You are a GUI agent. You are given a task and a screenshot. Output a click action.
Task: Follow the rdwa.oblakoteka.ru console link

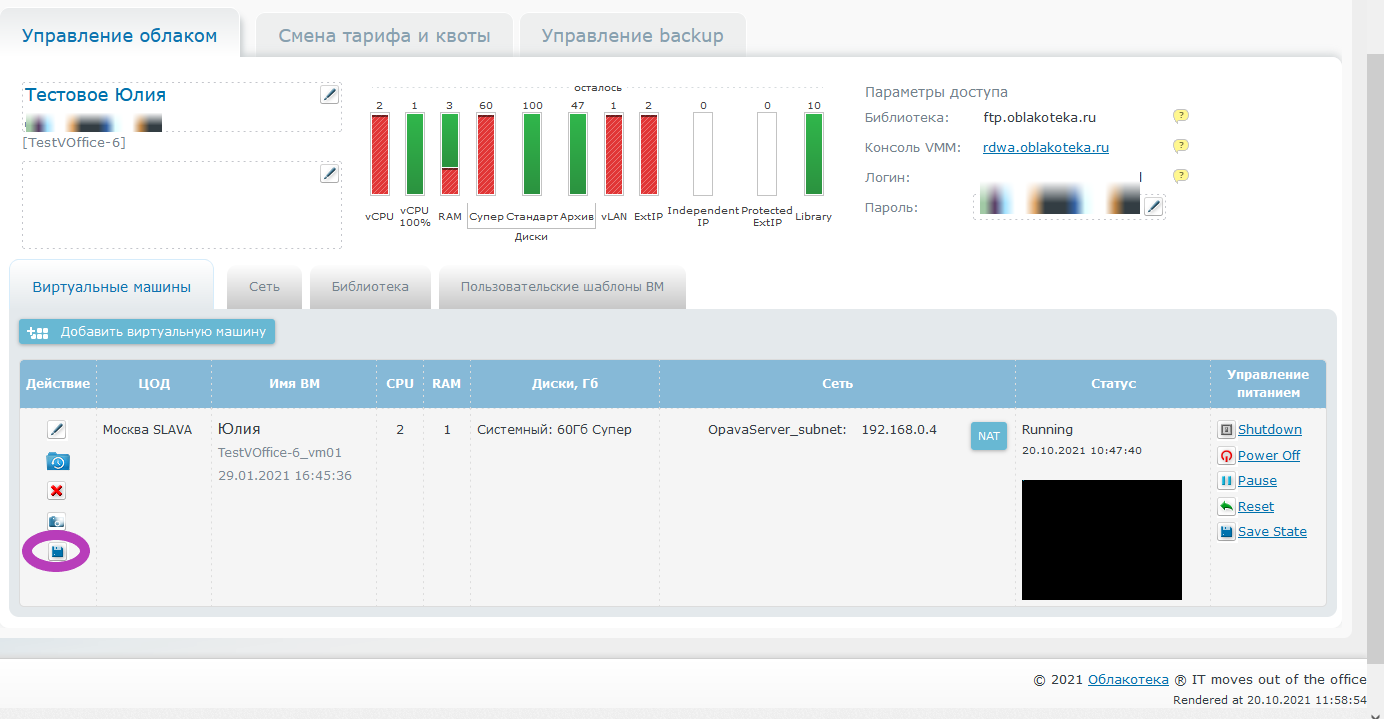(1045, 147)
